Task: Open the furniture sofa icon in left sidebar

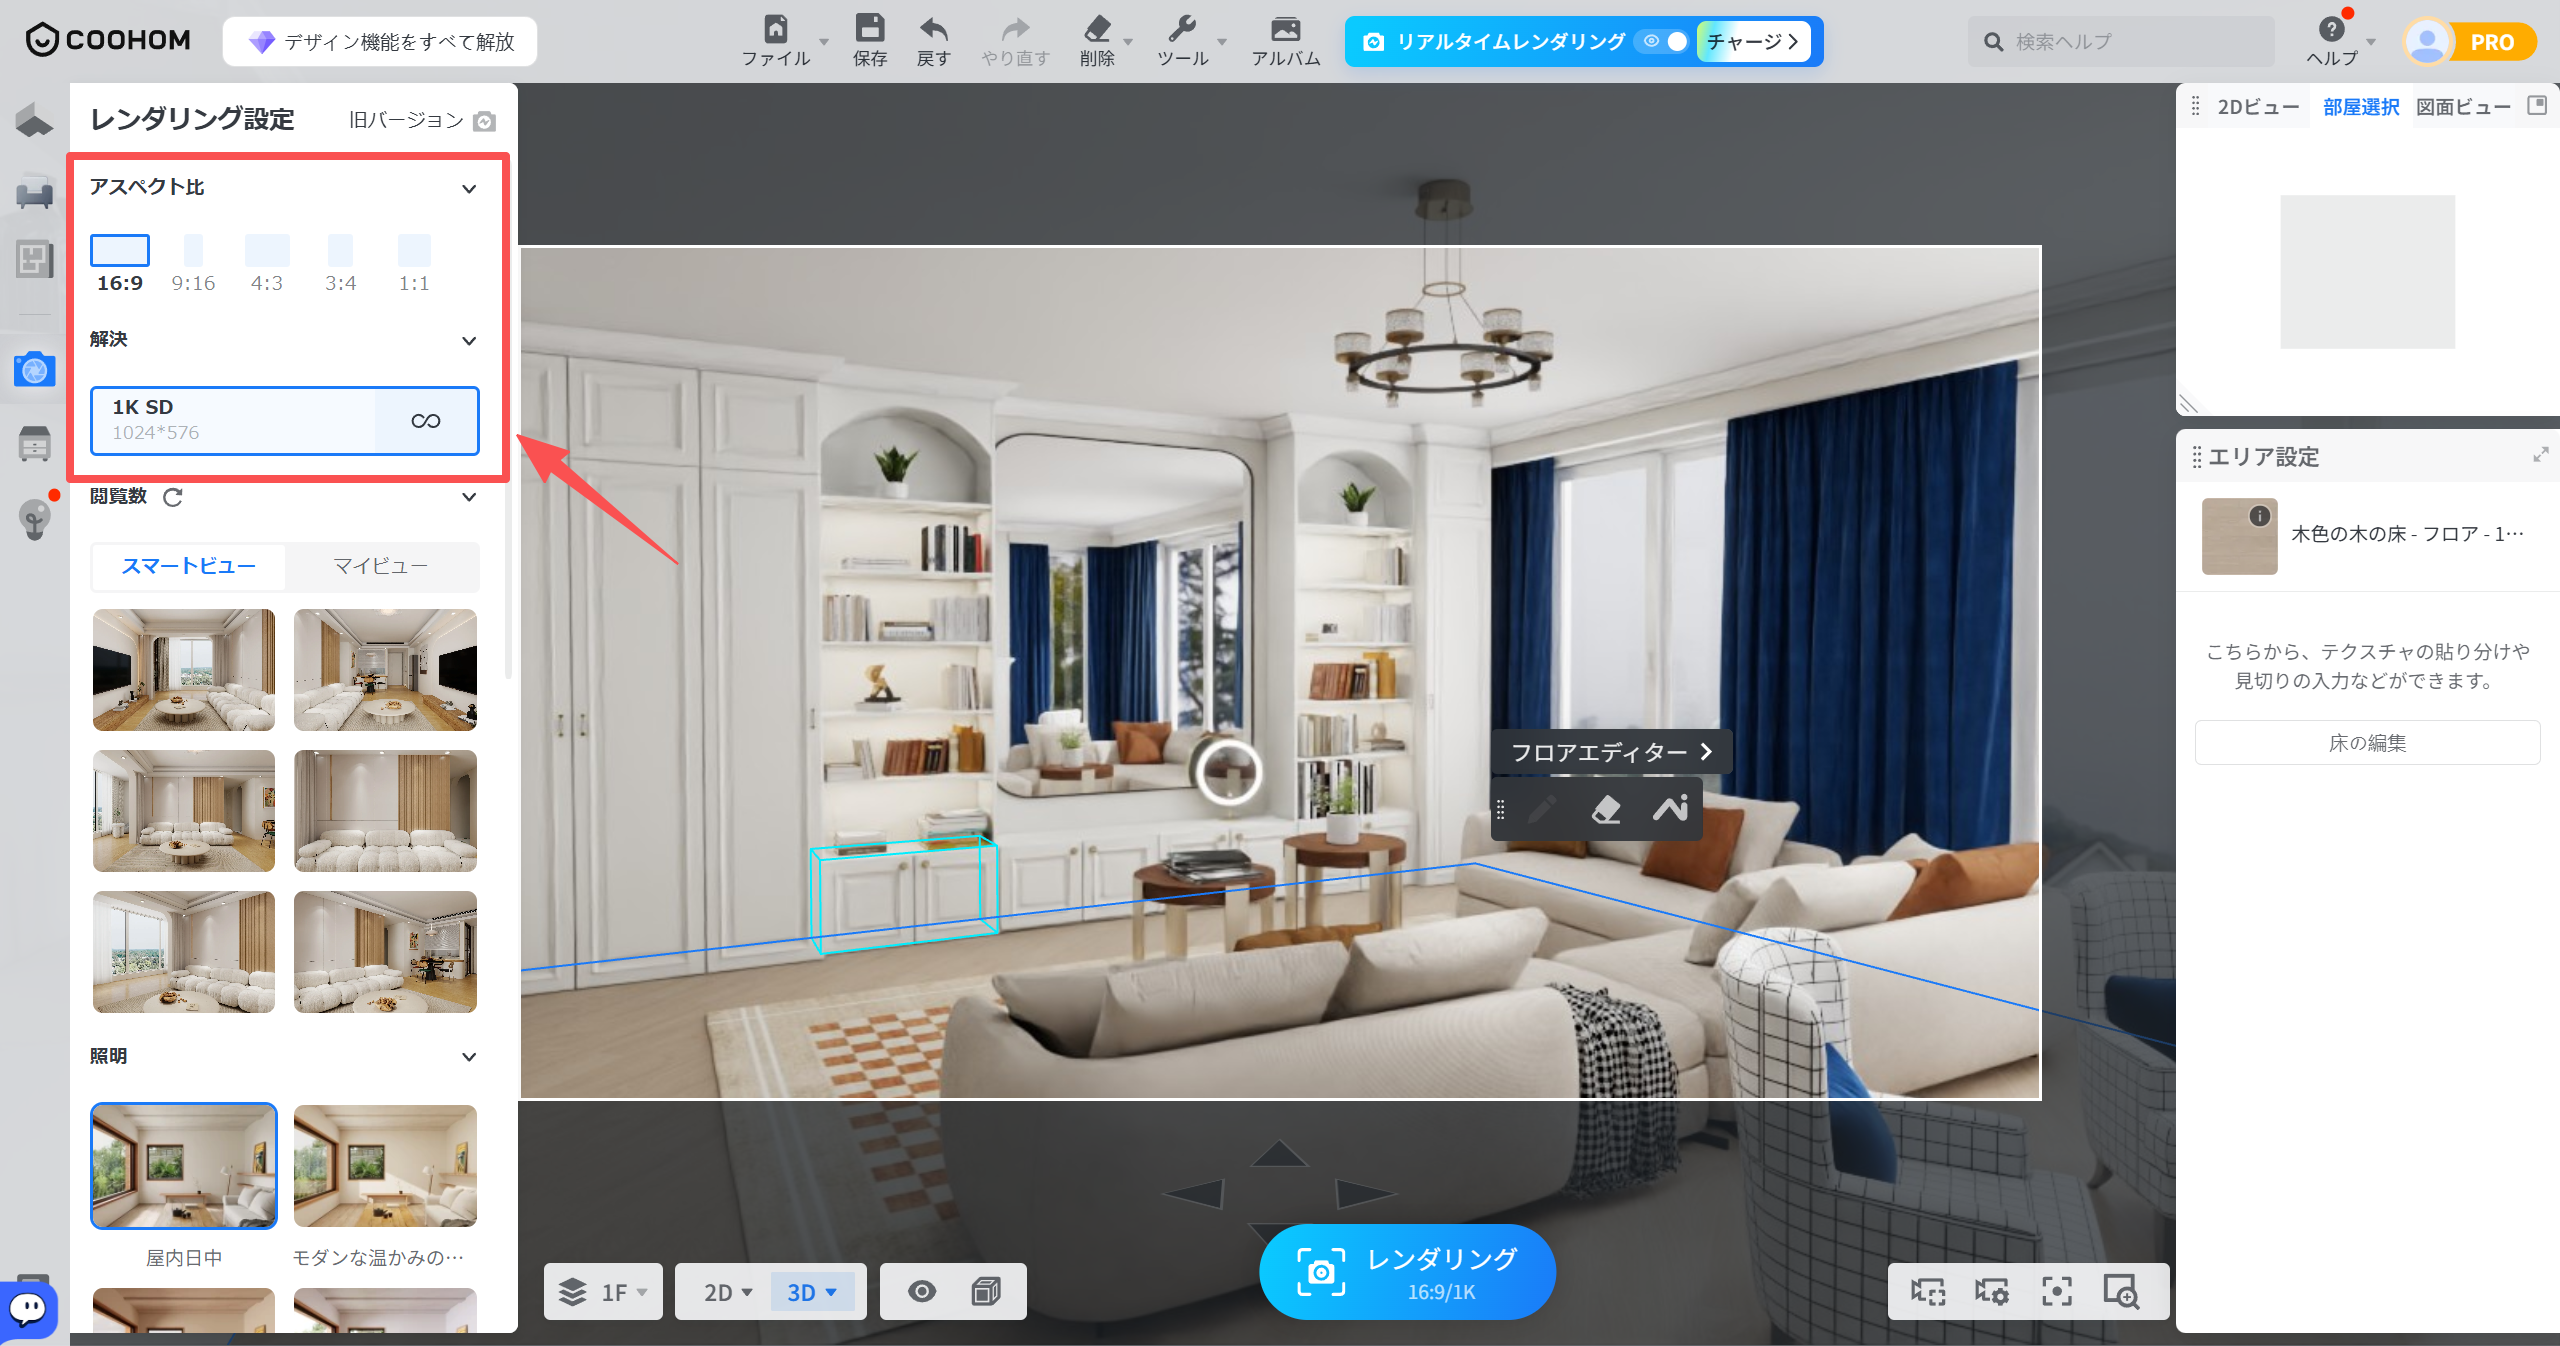Action: pos(34,191)
